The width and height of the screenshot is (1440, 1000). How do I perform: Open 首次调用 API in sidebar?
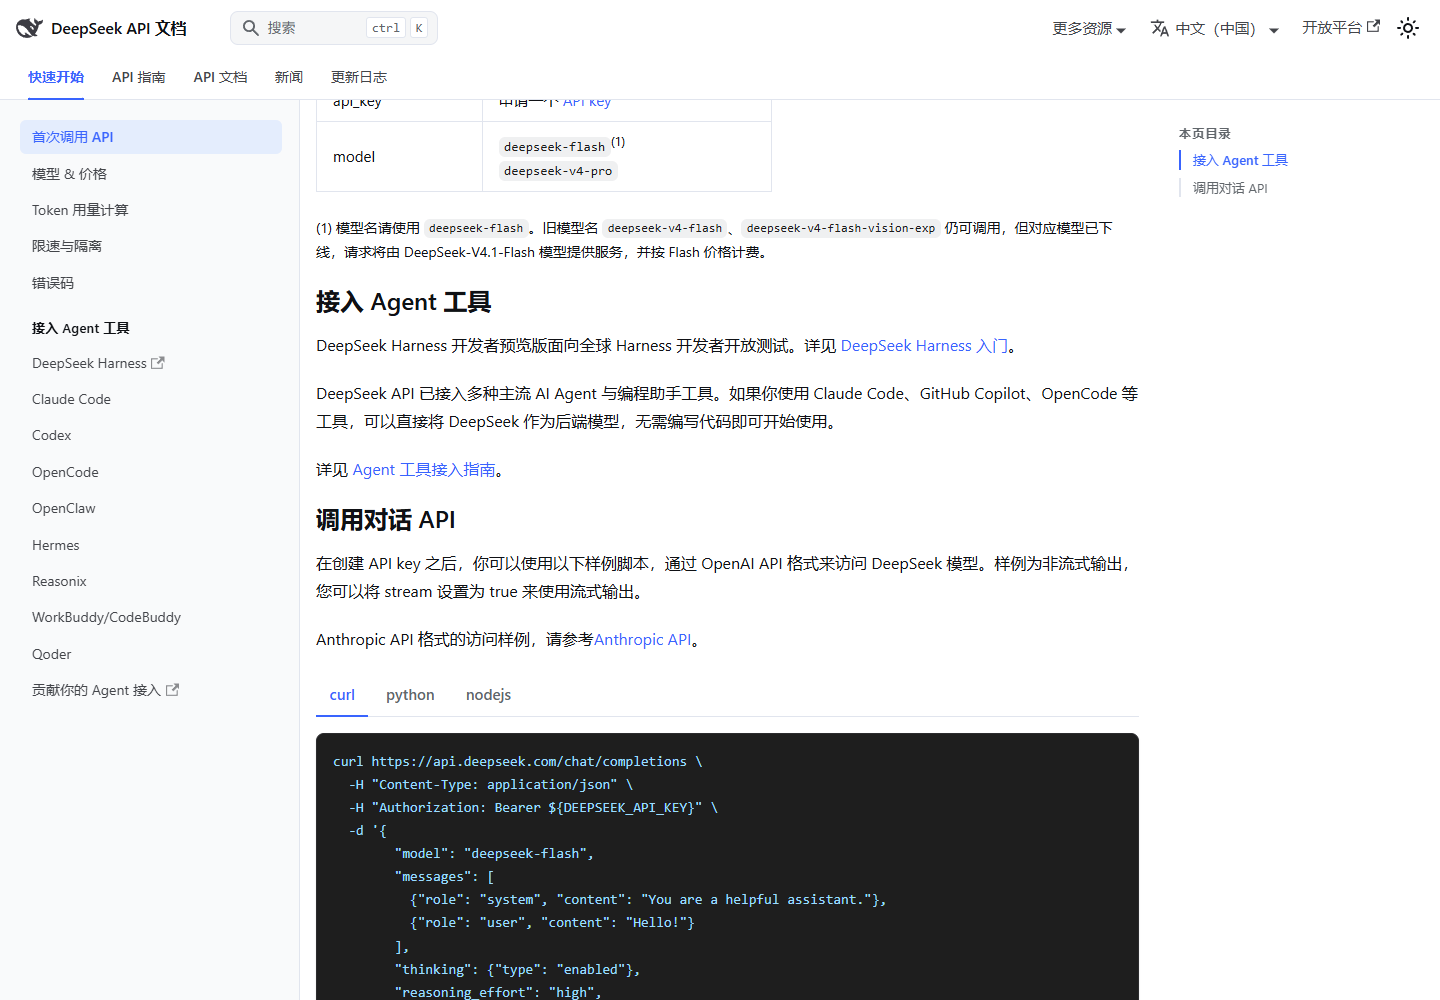point(151,137)
